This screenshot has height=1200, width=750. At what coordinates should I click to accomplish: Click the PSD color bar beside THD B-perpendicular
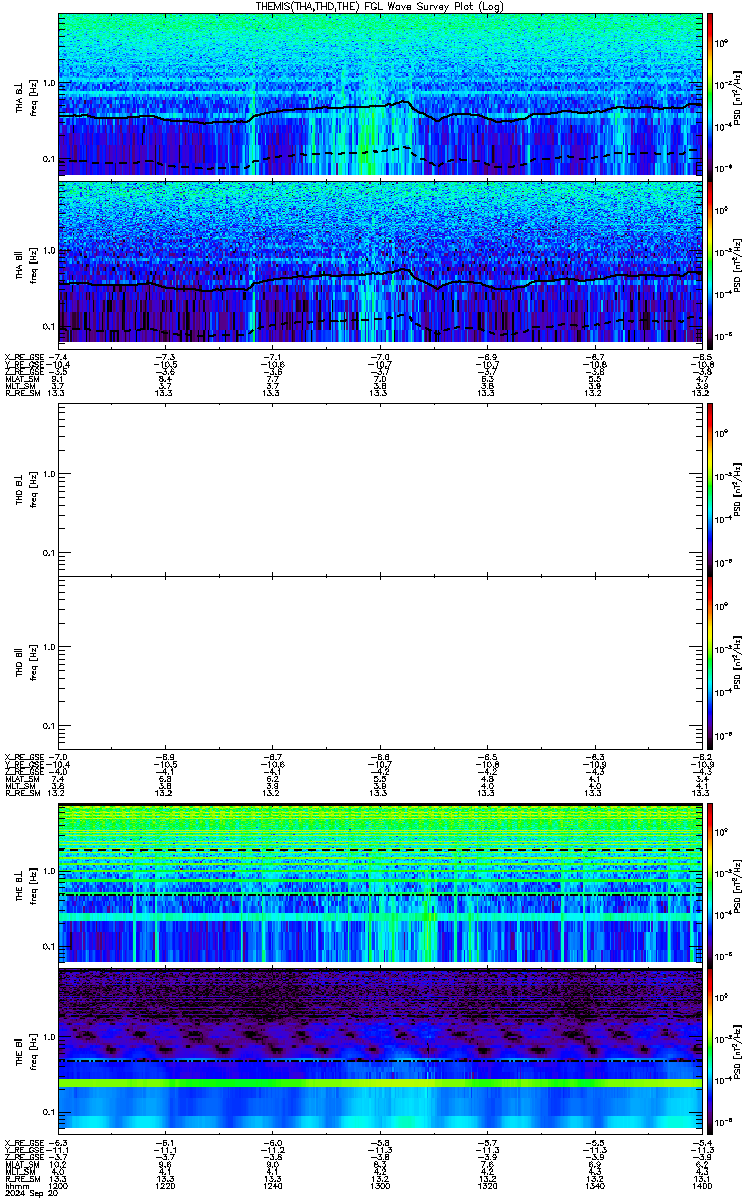tap(710, 488)
